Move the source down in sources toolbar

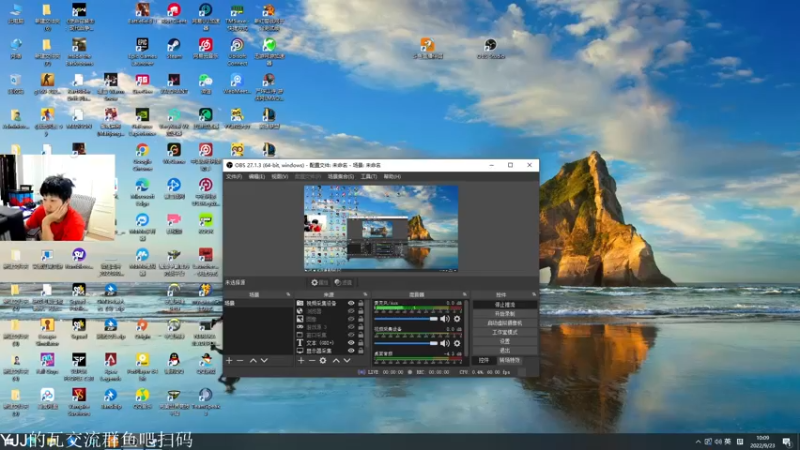(347, 361)
